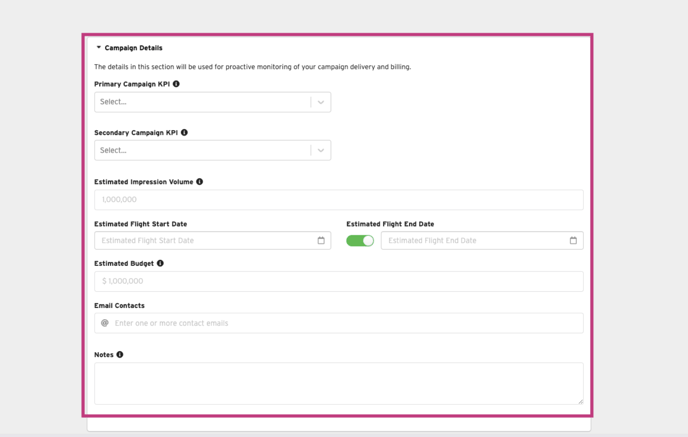
Task: Click the @ icon in Email Contacts
Action: pyautogui.click(x=104, y=323)
